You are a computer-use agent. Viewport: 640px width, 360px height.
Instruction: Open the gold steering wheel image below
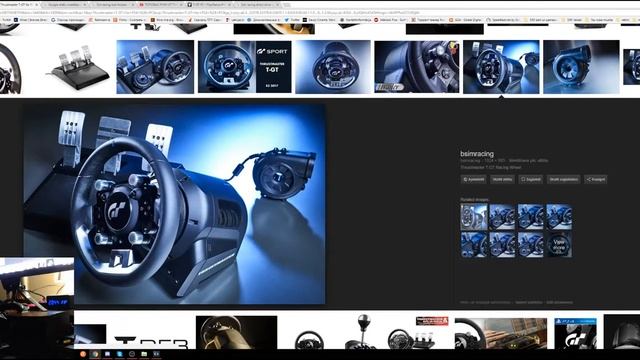click(236, 332)
